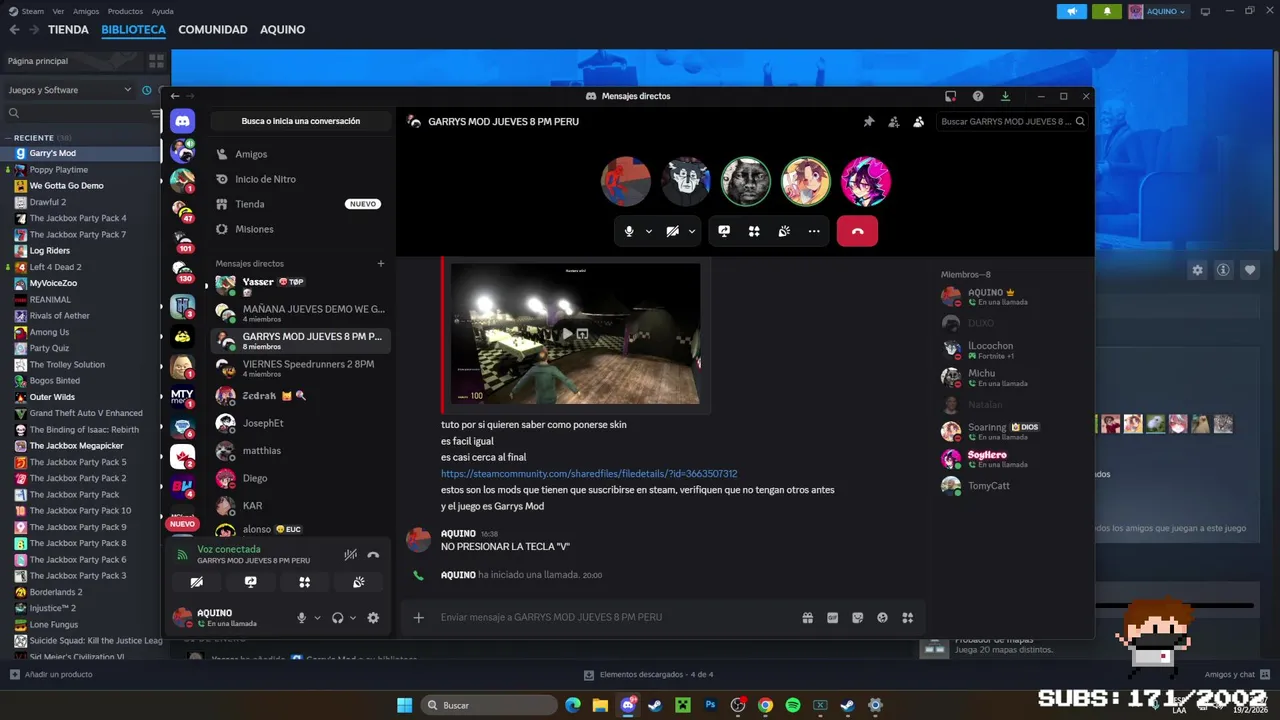Screen dimensions: 1280x720
Task: Search in GARRYS MOD JUEVES 8 PM field
Action: point(1013,121)
